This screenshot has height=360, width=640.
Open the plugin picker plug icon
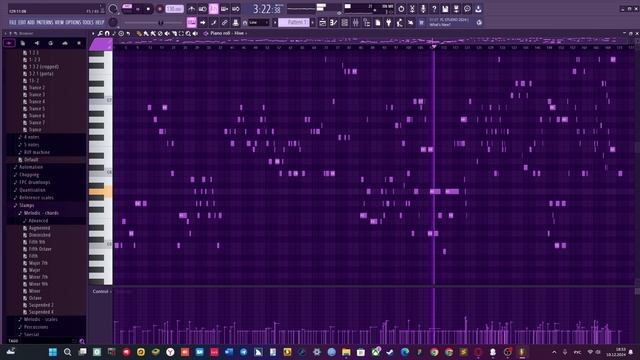pos(389,22)
